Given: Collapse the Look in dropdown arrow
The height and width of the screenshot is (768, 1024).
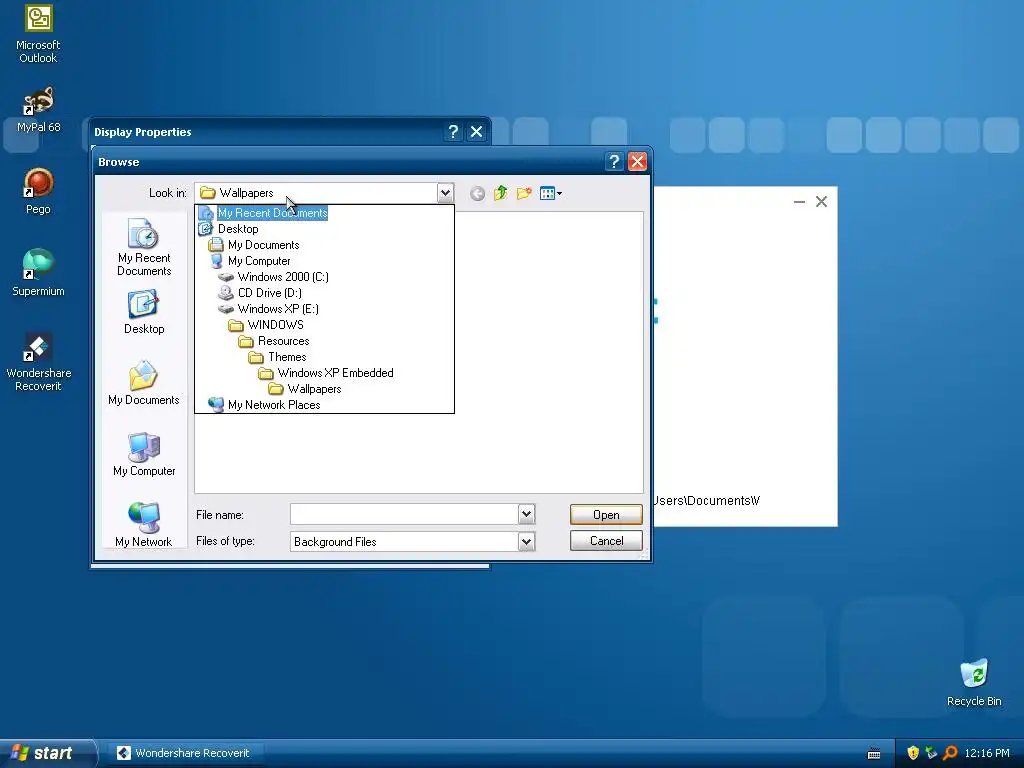Looking at the screenshot, I should 445,193.
